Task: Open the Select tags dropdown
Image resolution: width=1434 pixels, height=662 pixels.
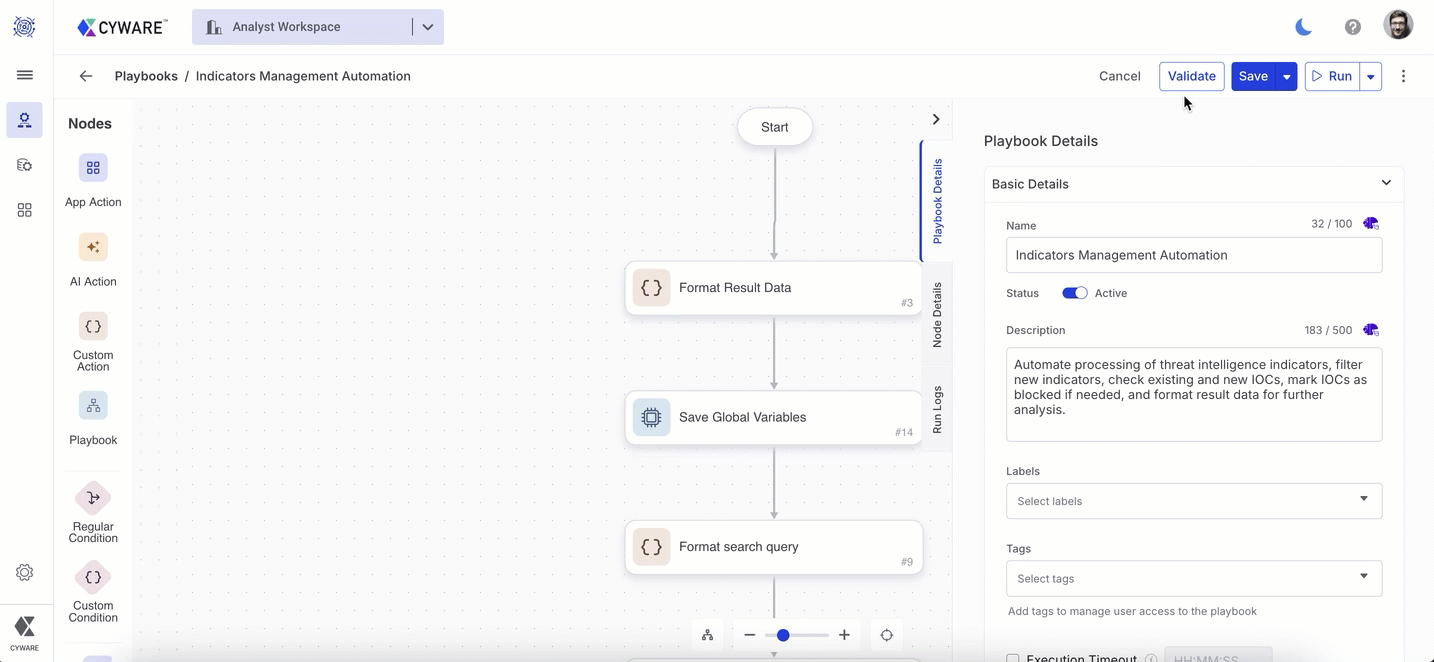Action: [x=1193, y=578]
